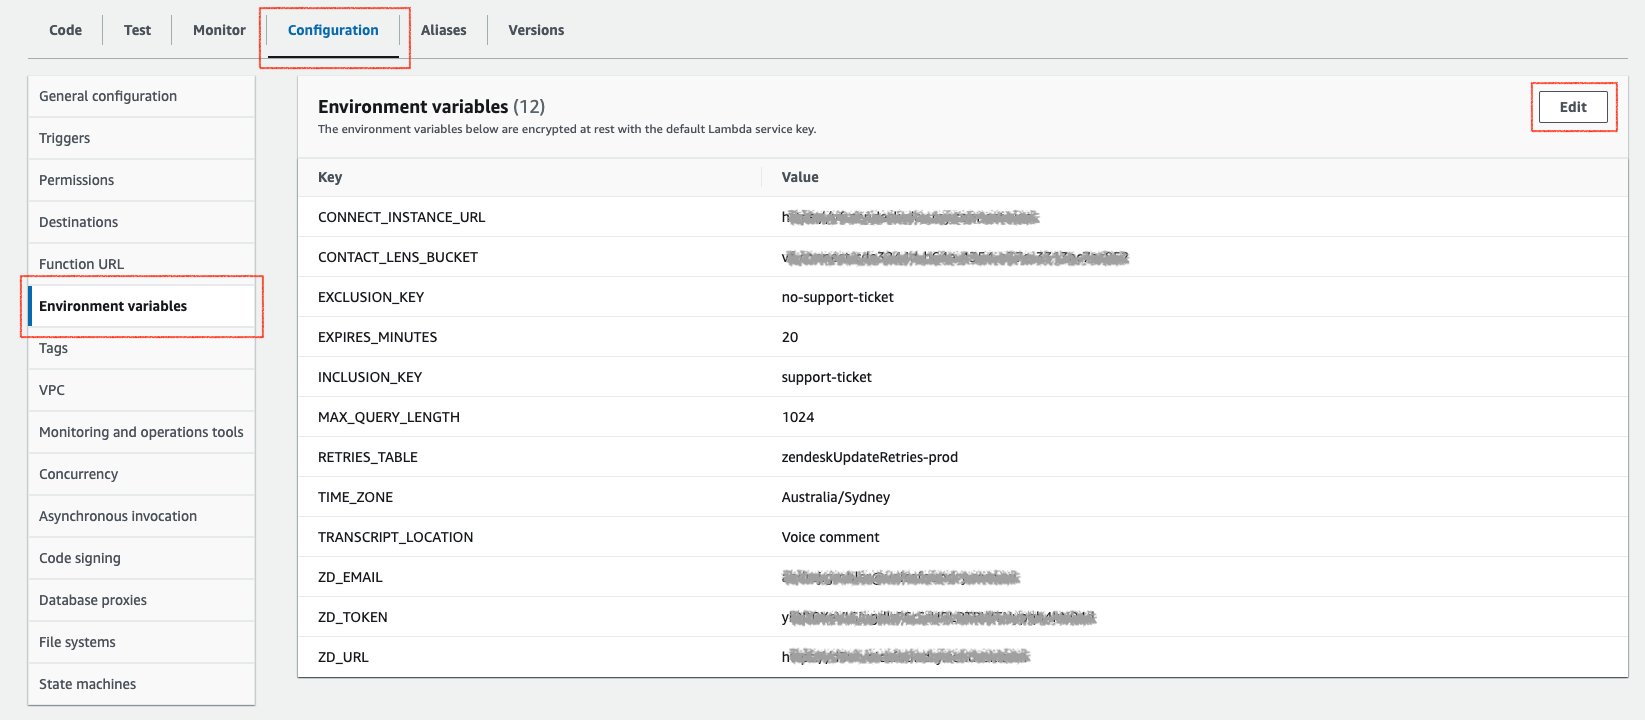Select Concurrency in the sidebar
This screenshot has width=1645, height=720.
click(78, 474)
